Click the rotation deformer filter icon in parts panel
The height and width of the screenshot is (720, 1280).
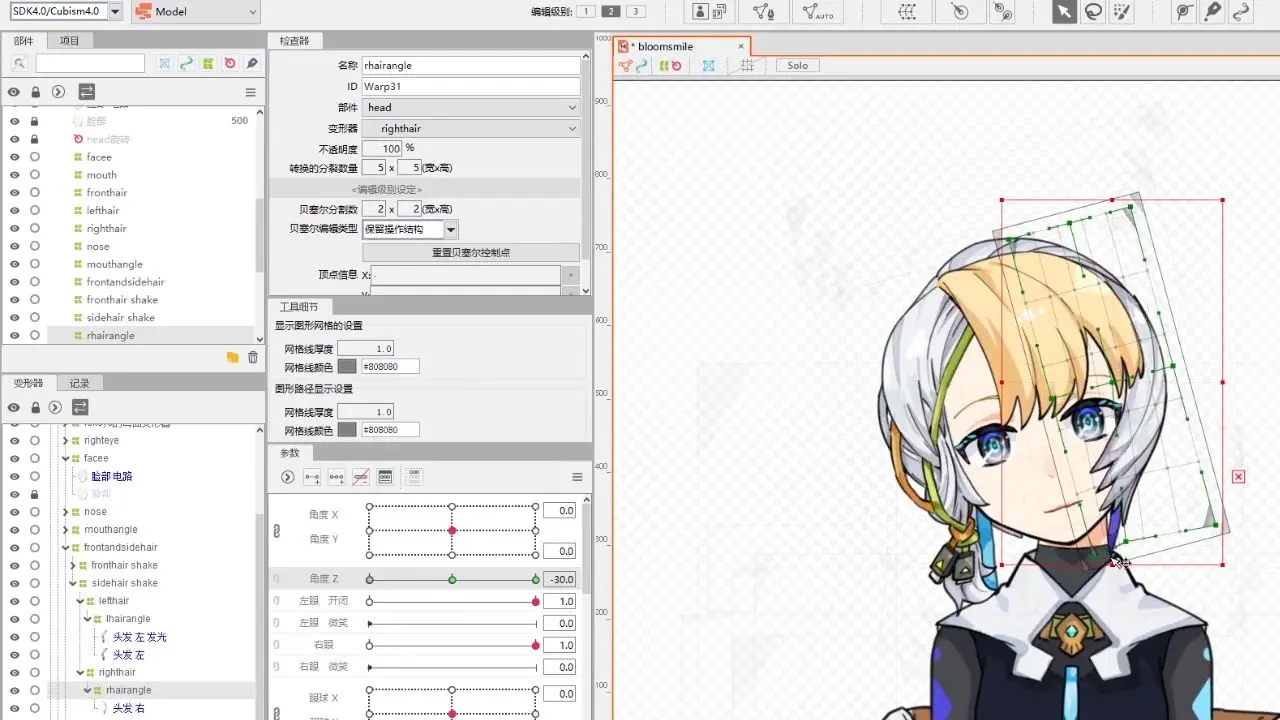tap(229, 63)
